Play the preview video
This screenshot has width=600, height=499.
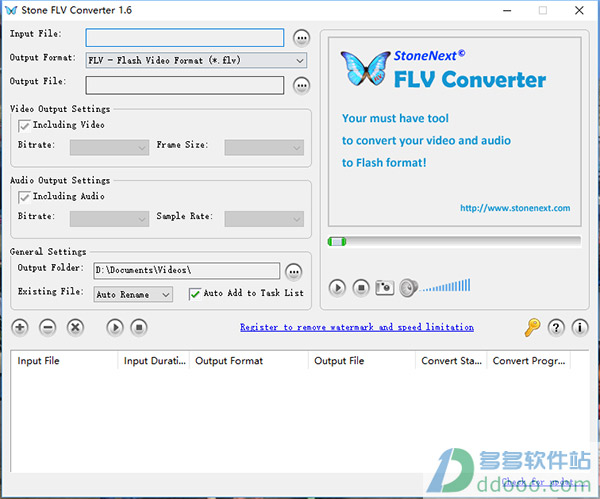pyautogui.click(x=337, y=288)
